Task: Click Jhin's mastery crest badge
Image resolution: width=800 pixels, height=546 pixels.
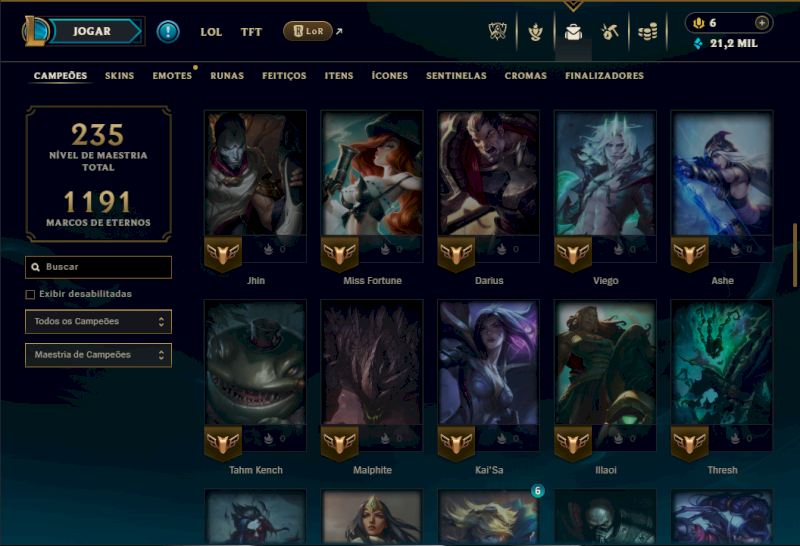Action: click(x=222, y=253)
